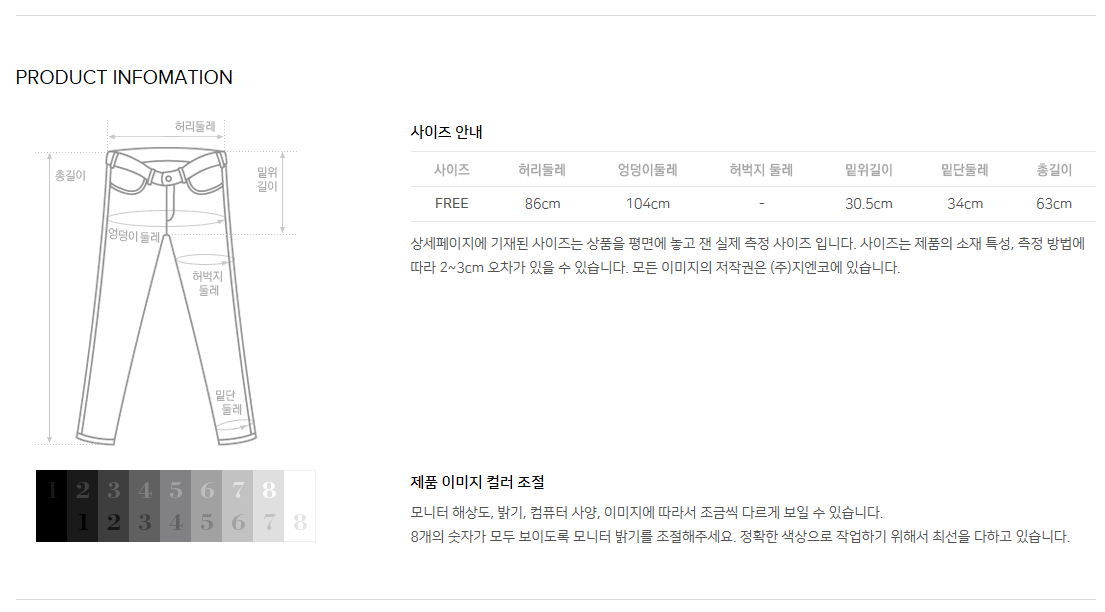This screenshot has height=612, width=1105.
Task: Select the FREE size row cell
Action: pos(452,204)
